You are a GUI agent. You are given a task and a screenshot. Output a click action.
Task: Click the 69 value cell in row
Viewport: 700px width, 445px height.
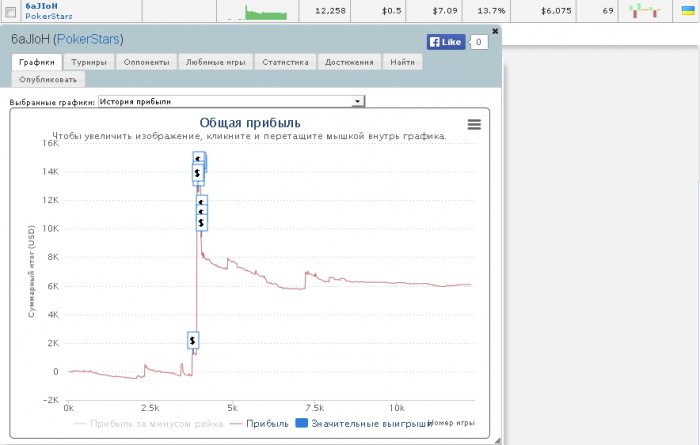pos(608,11)
